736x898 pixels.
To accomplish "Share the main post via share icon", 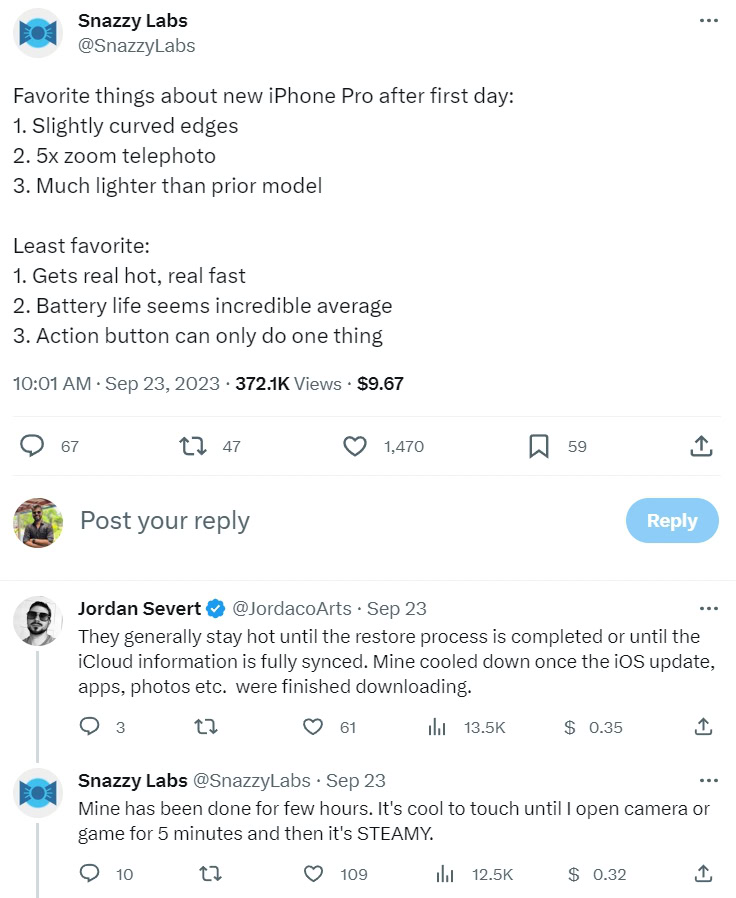I will tap(702, 446).
